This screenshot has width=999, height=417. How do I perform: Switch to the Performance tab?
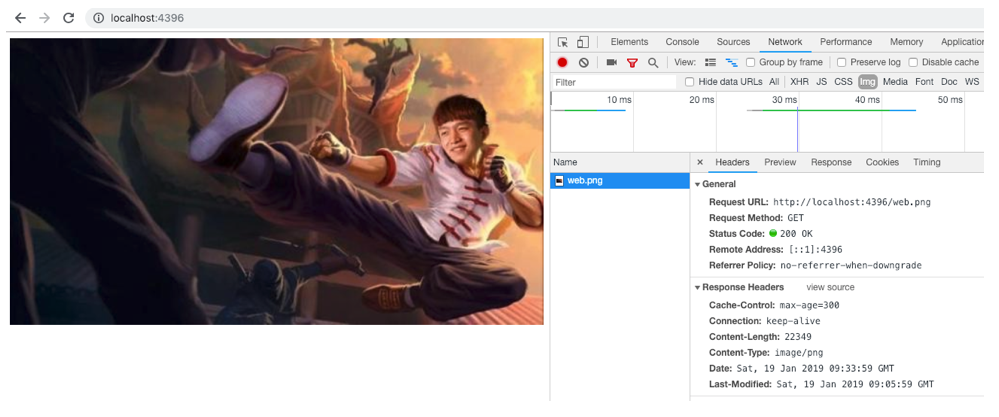tap(845, 42)
